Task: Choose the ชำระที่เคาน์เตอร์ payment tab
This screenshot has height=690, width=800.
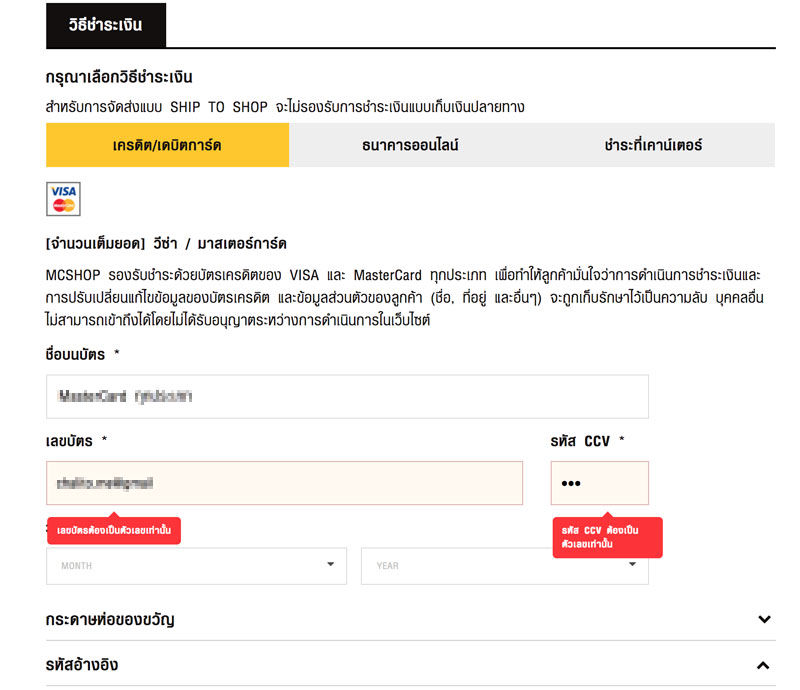Action: click(x=653, y=145)
